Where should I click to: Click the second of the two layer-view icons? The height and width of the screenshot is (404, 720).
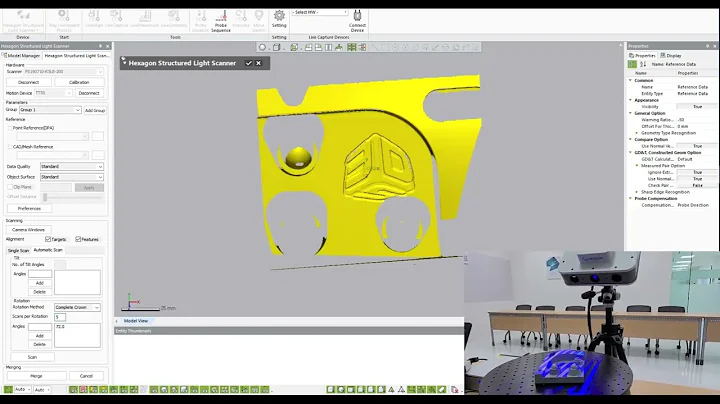(x=318, y=47)
